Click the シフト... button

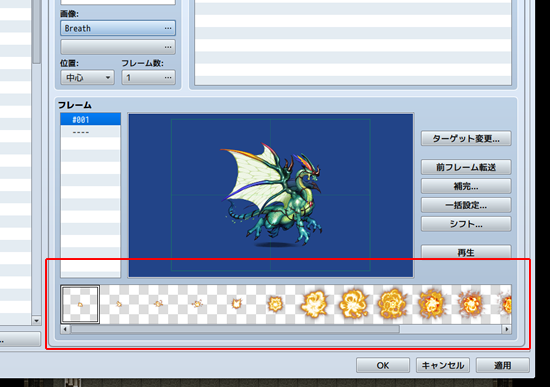[x=466, y=224]
